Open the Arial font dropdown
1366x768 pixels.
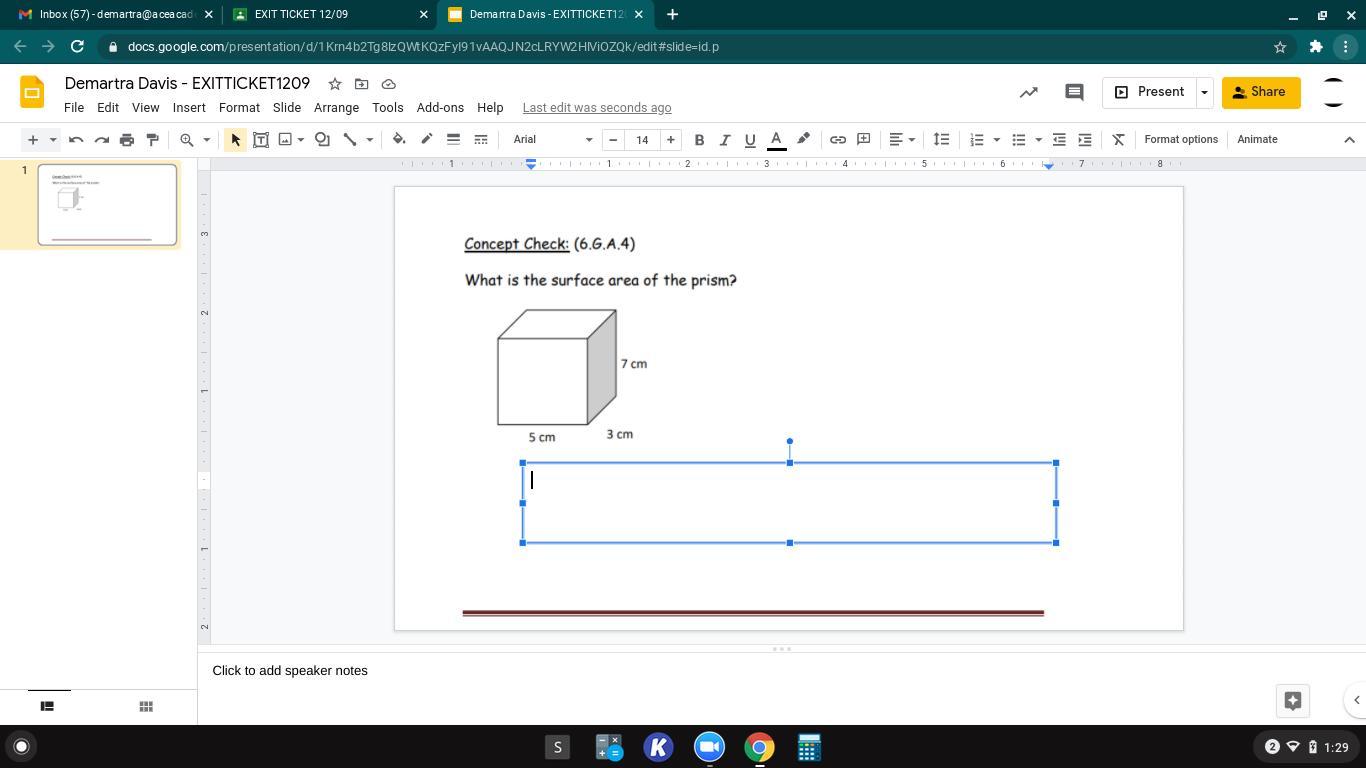coord(552,140)
